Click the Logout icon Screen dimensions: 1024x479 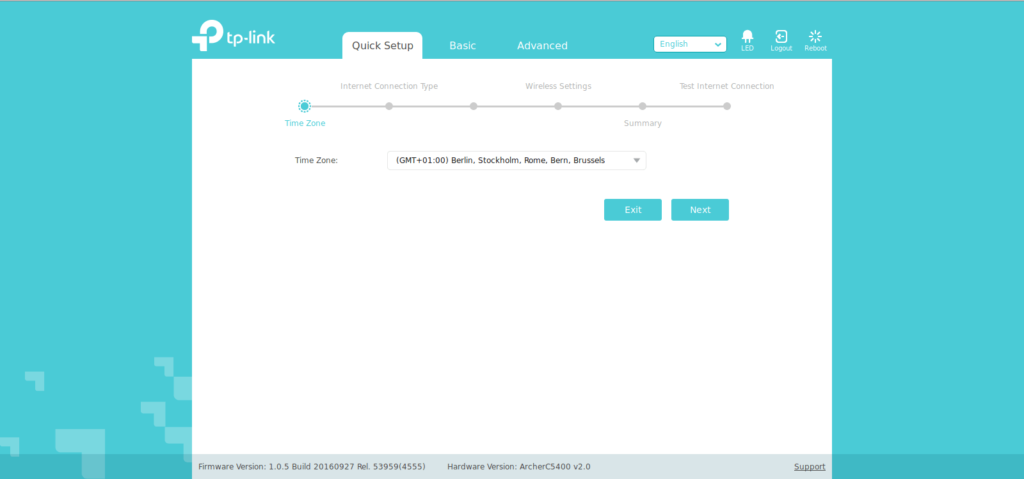coord(781,38)
